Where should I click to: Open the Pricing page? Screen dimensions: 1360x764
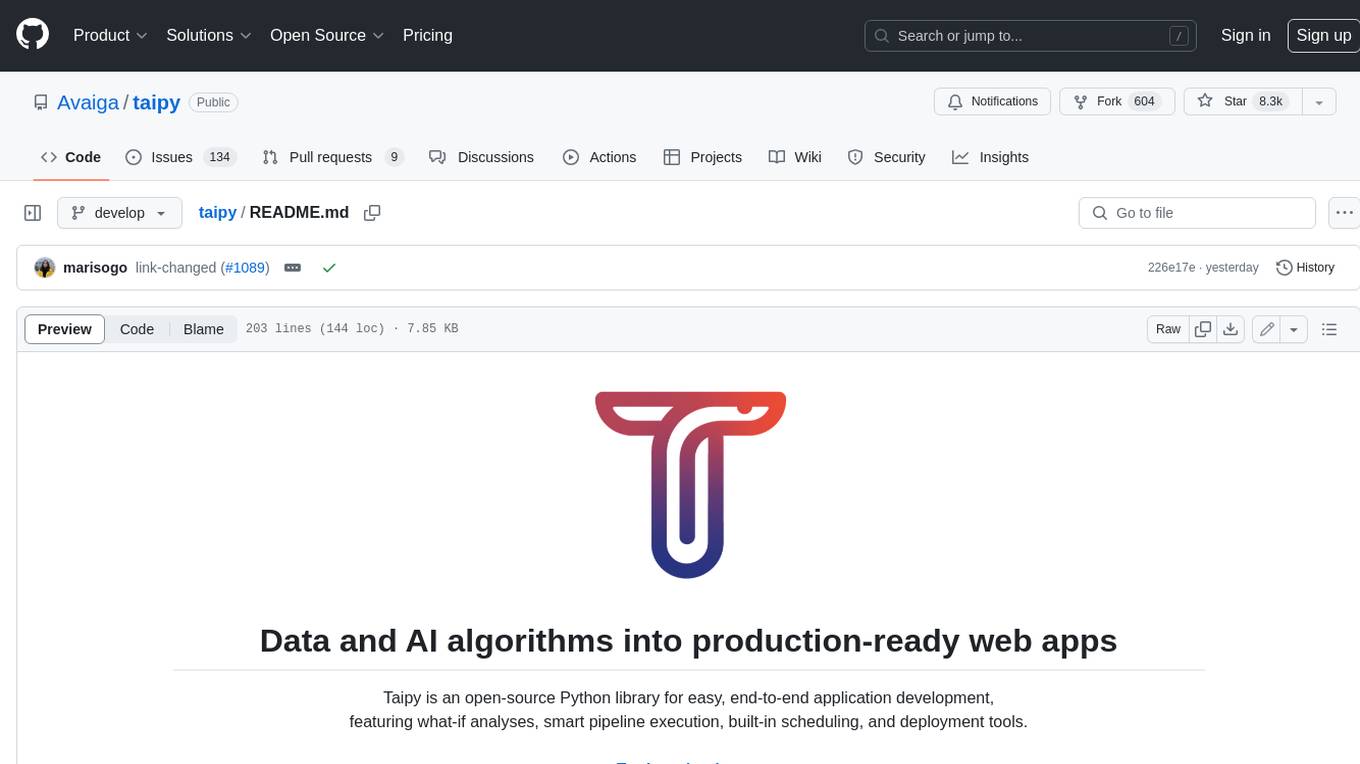pyautogui.click(x=427, y=35)
